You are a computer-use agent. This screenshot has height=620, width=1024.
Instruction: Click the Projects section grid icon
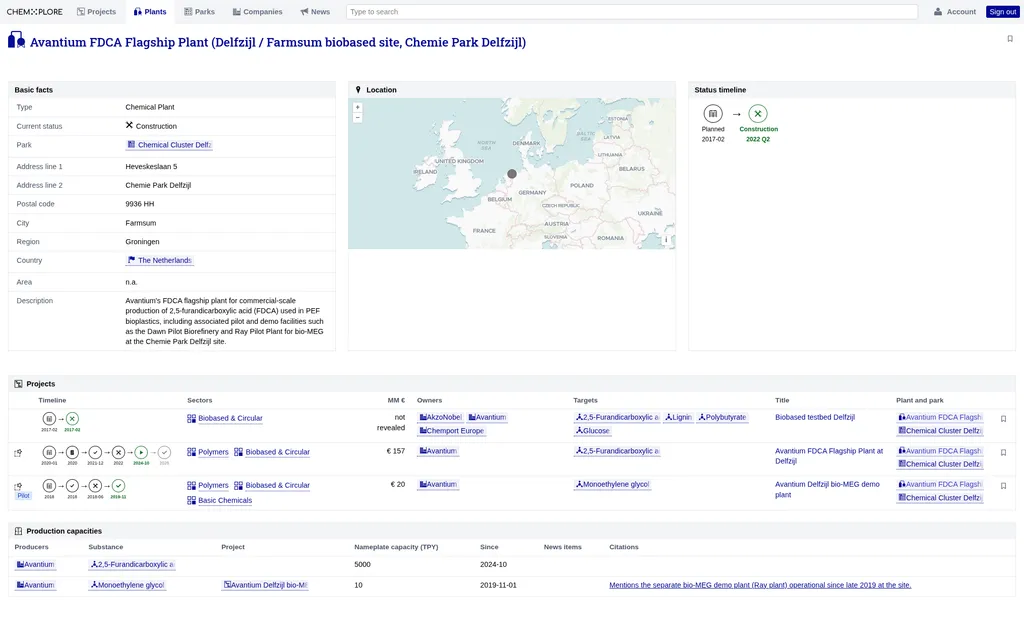[18, 384]
